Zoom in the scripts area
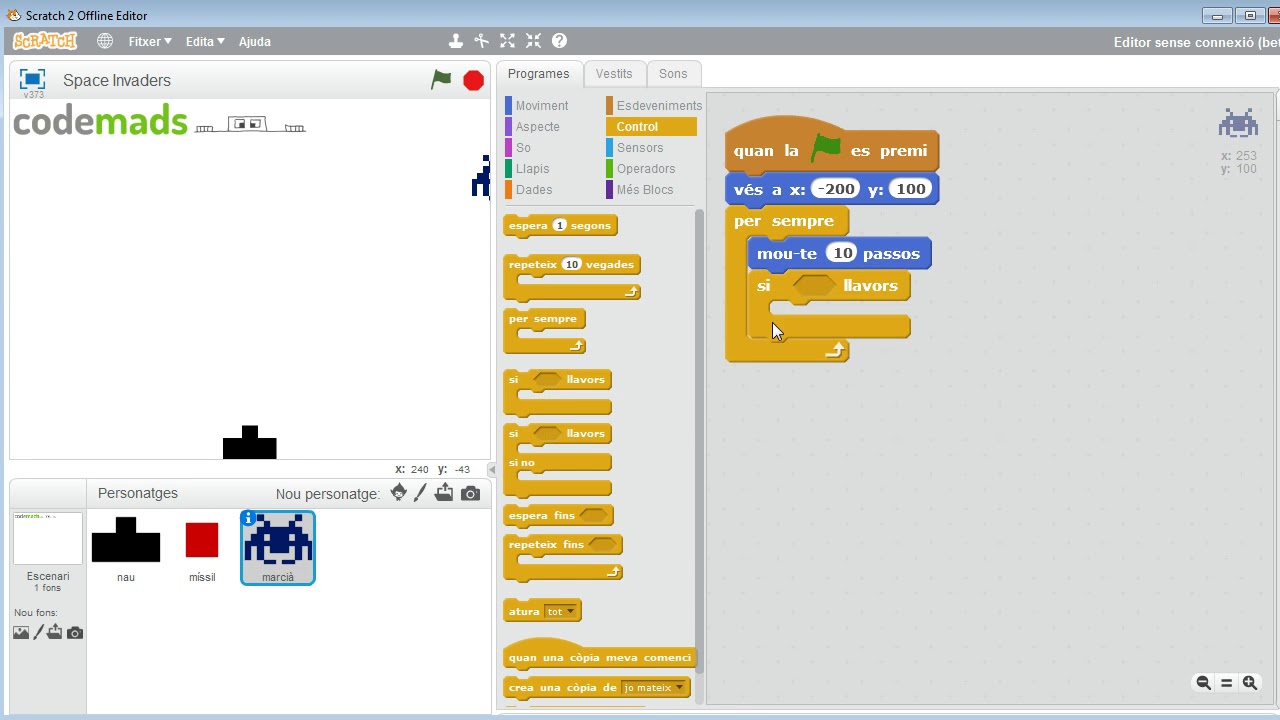Viewport: 1280px width, 720px height. click(1250, 683)
